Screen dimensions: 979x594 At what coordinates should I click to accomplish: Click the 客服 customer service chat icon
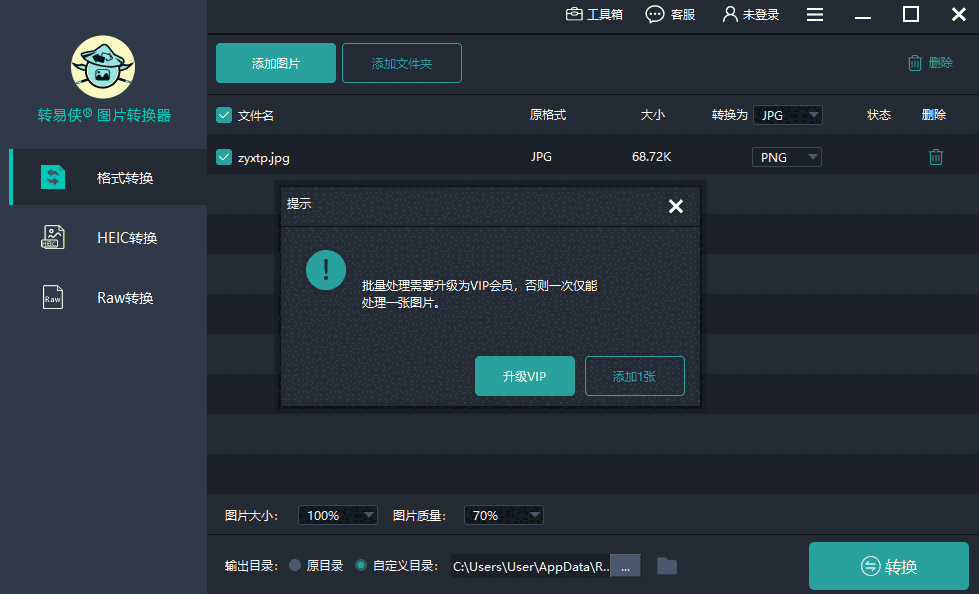[x=655, y=14]
